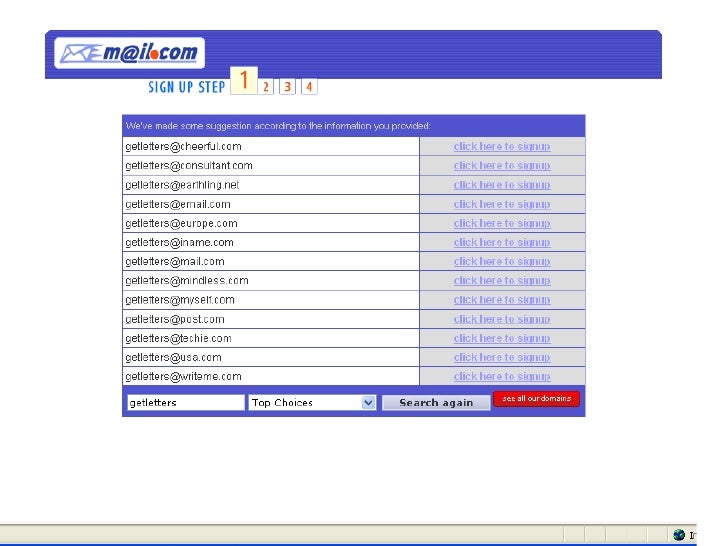Click the globe internet zone icon
The width and height of the screenshot is (728, 546).
click(679, 535)
